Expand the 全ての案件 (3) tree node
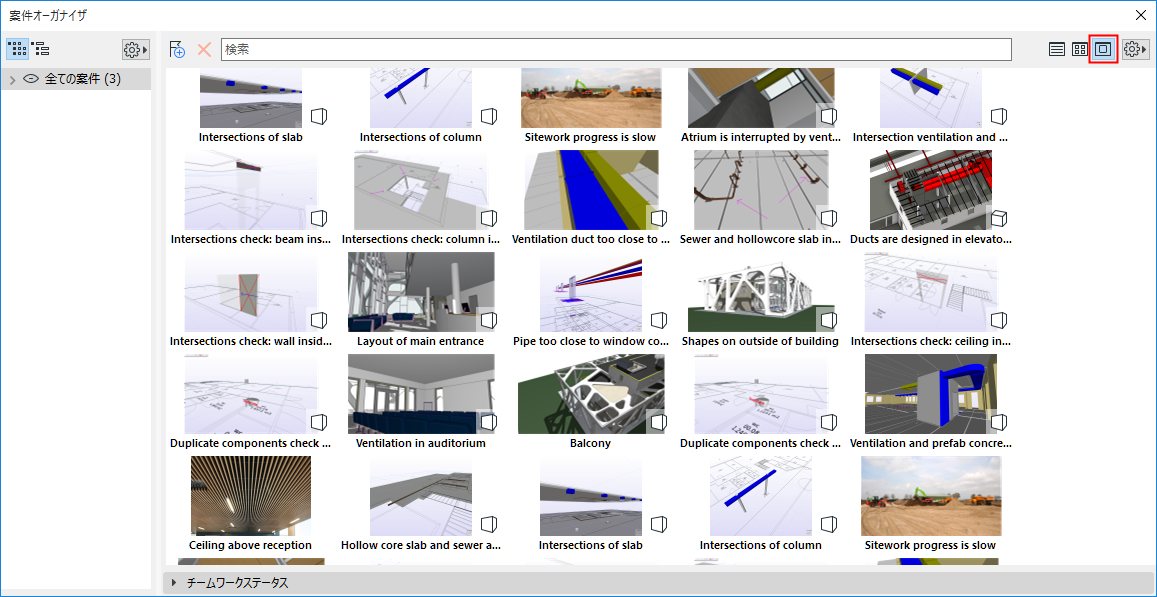Viewport: 1157px width, 597px height. pos(13,79)
